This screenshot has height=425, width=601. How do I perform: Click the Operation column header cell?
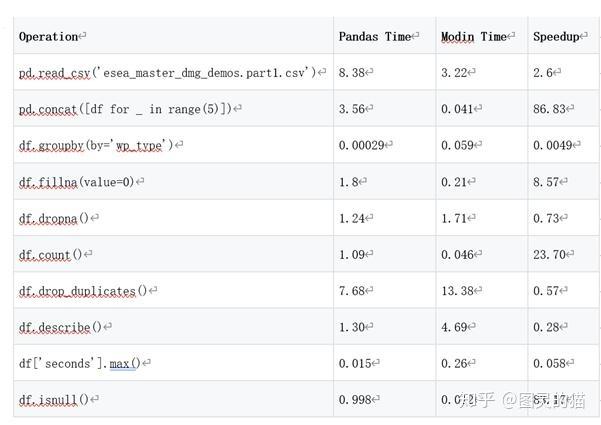coord(49,37)
